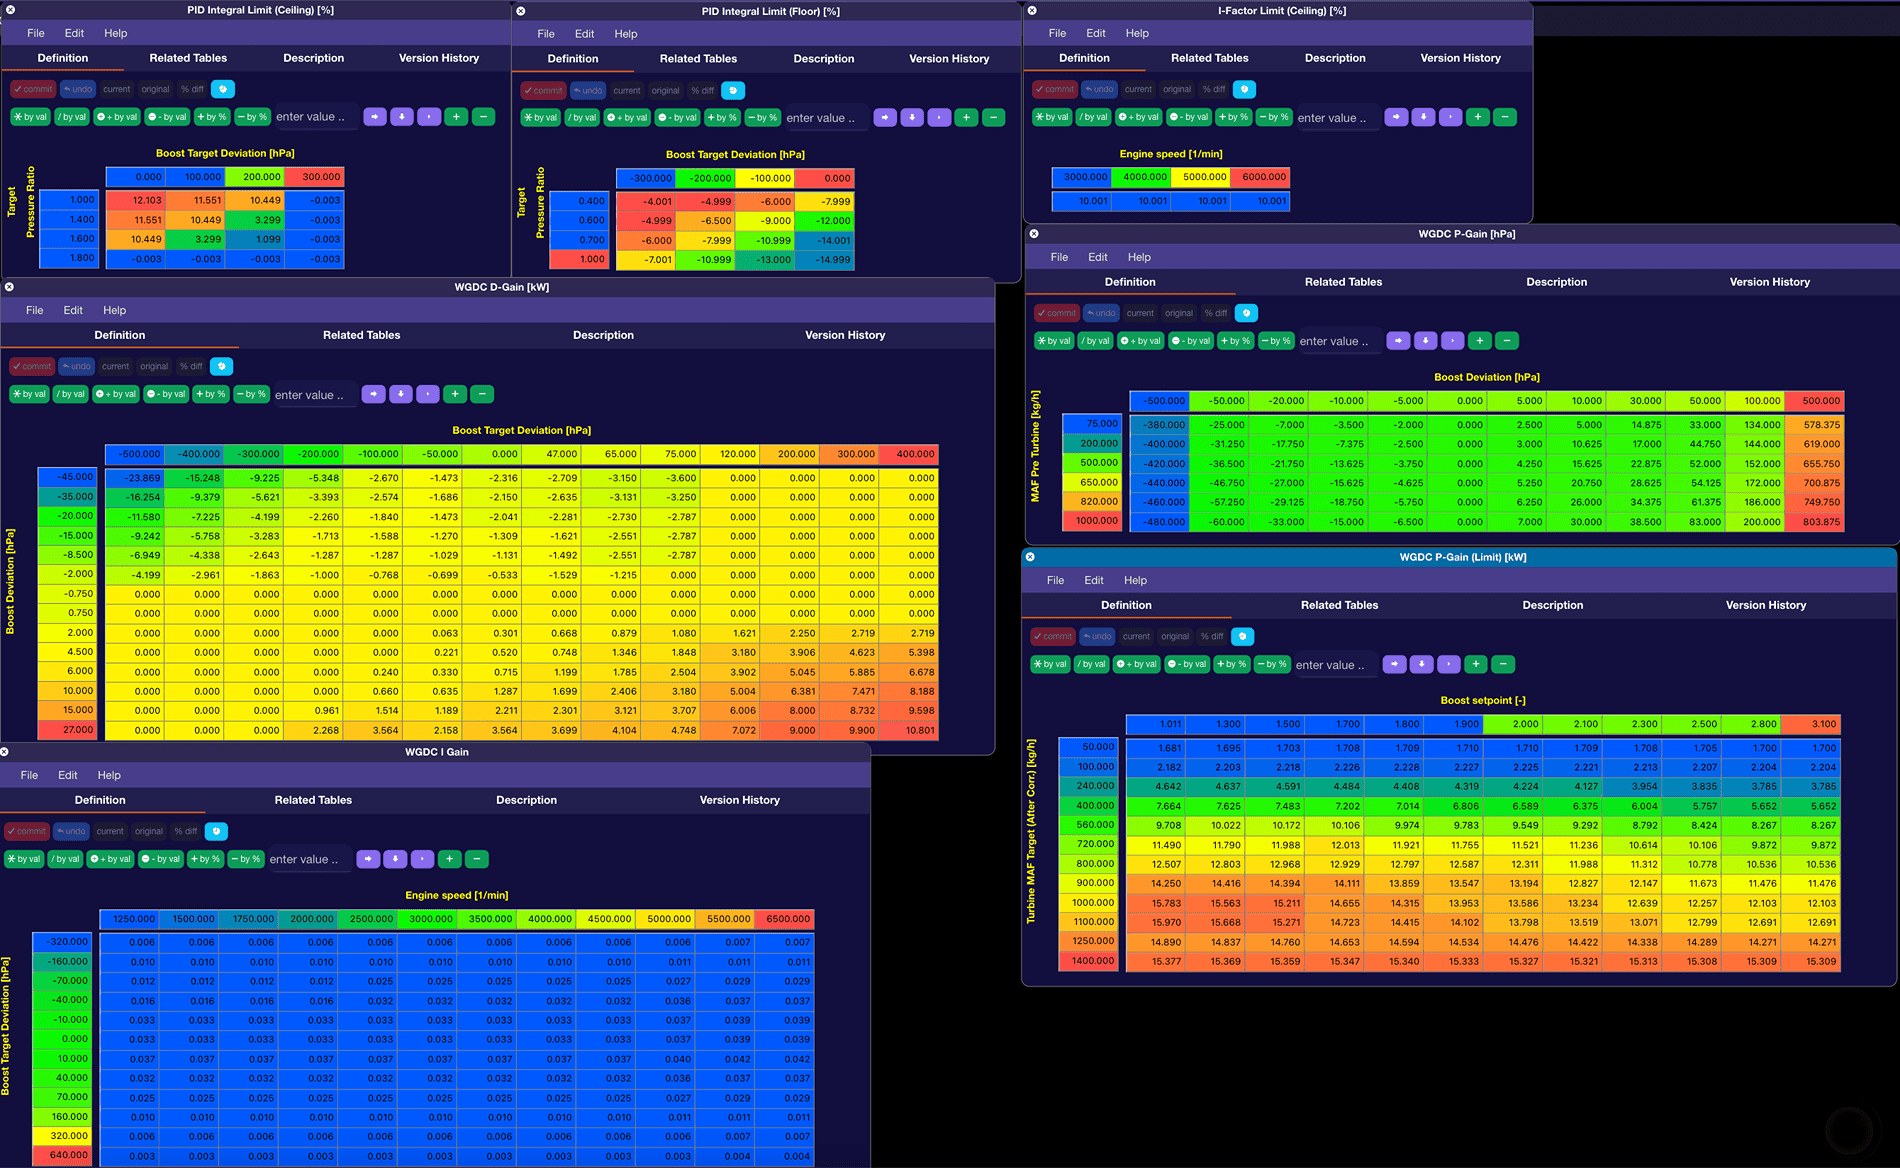Click '/ by val' button in PID Integral Limit (Floor)
The height and width of the screenshot is (1168, 1900).
pyautogui.click(x=582, y=118)
